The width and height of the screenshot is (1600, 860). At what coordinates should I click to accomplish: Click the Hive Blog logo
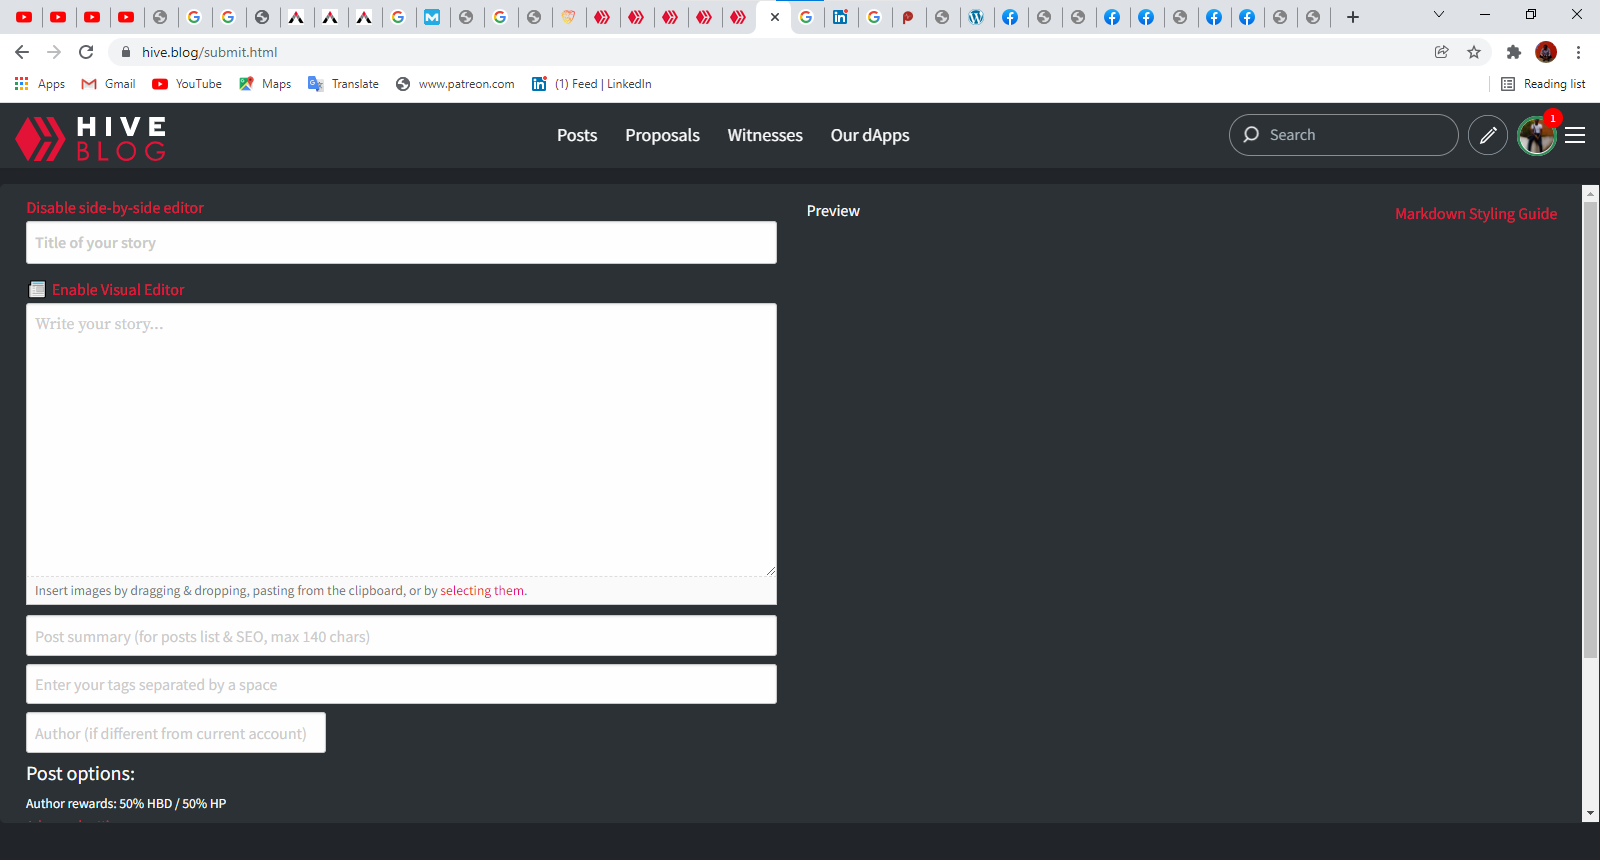(91, 137)
